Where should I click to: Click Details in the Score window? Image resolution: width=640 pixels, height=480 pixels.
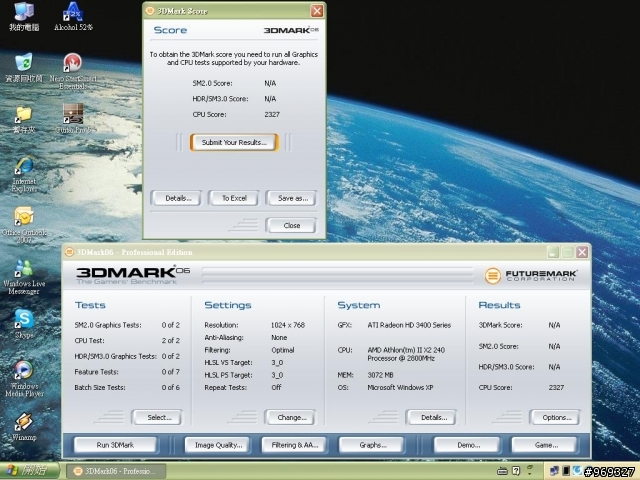176,198
